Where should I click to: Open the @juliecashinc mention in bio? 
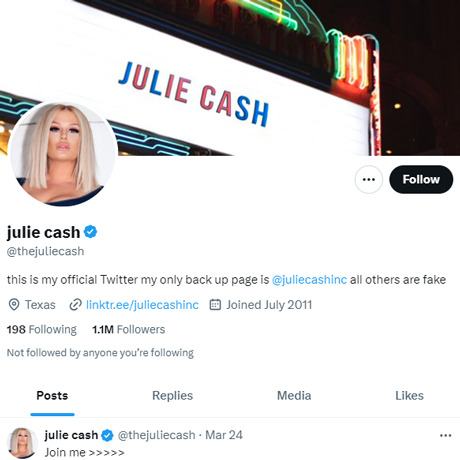click(309, 279)
